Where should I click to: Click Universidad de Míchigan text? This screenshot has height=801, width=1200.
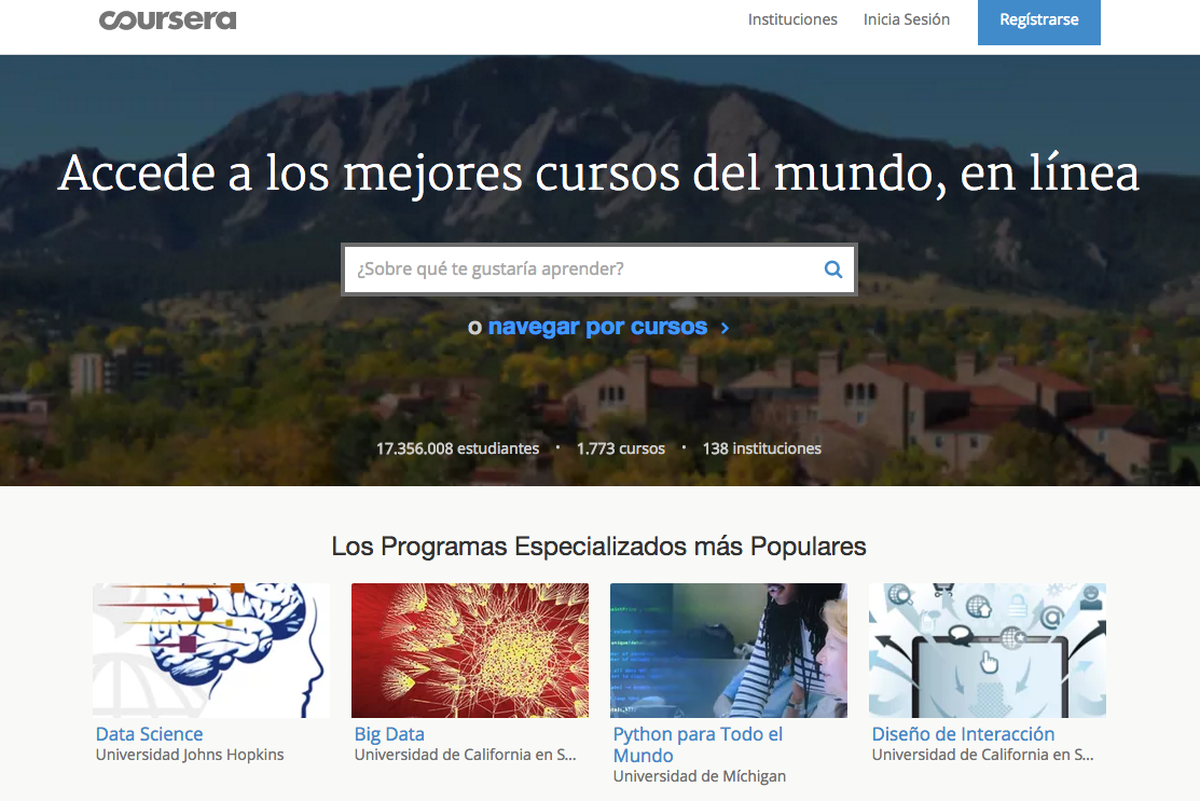pyautogui.click(x=700, y=776)
